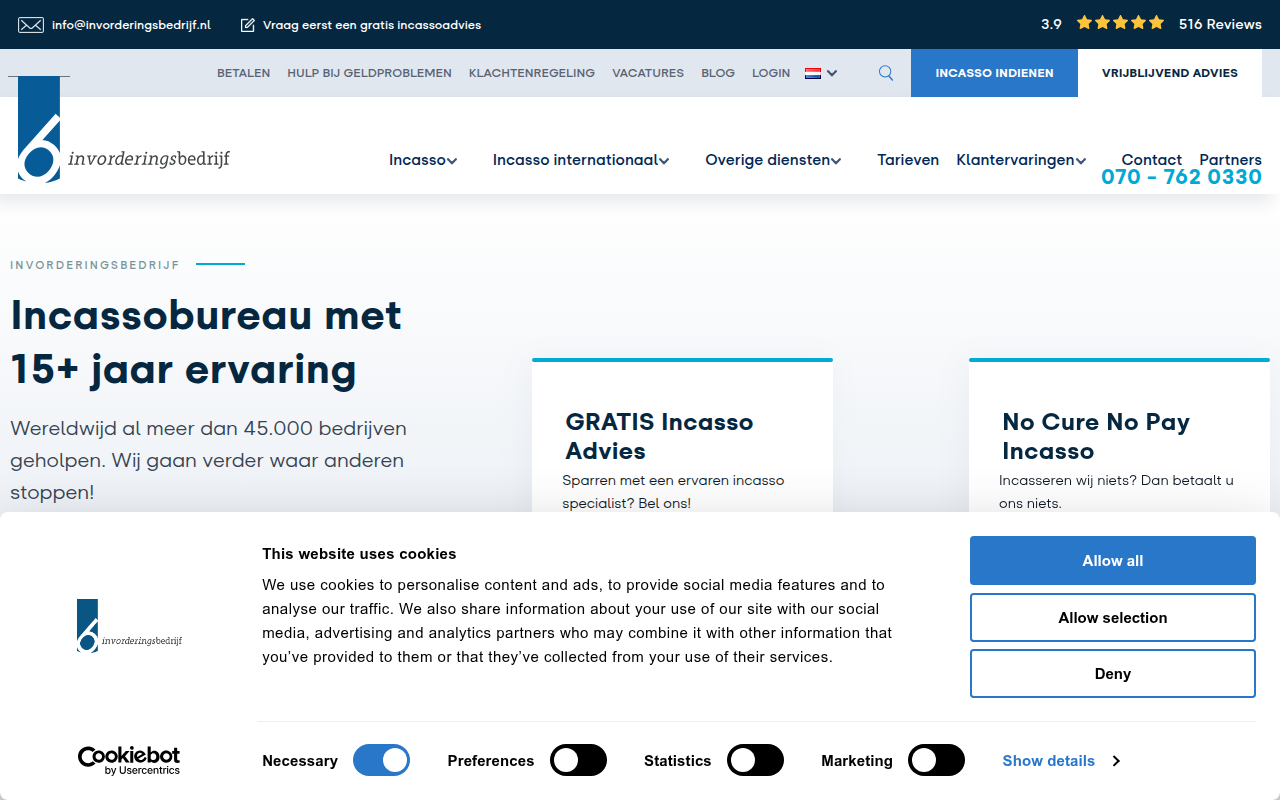
Task: Expand the Klantervaringen dropdown
Action: click(x=1021, y=160)
